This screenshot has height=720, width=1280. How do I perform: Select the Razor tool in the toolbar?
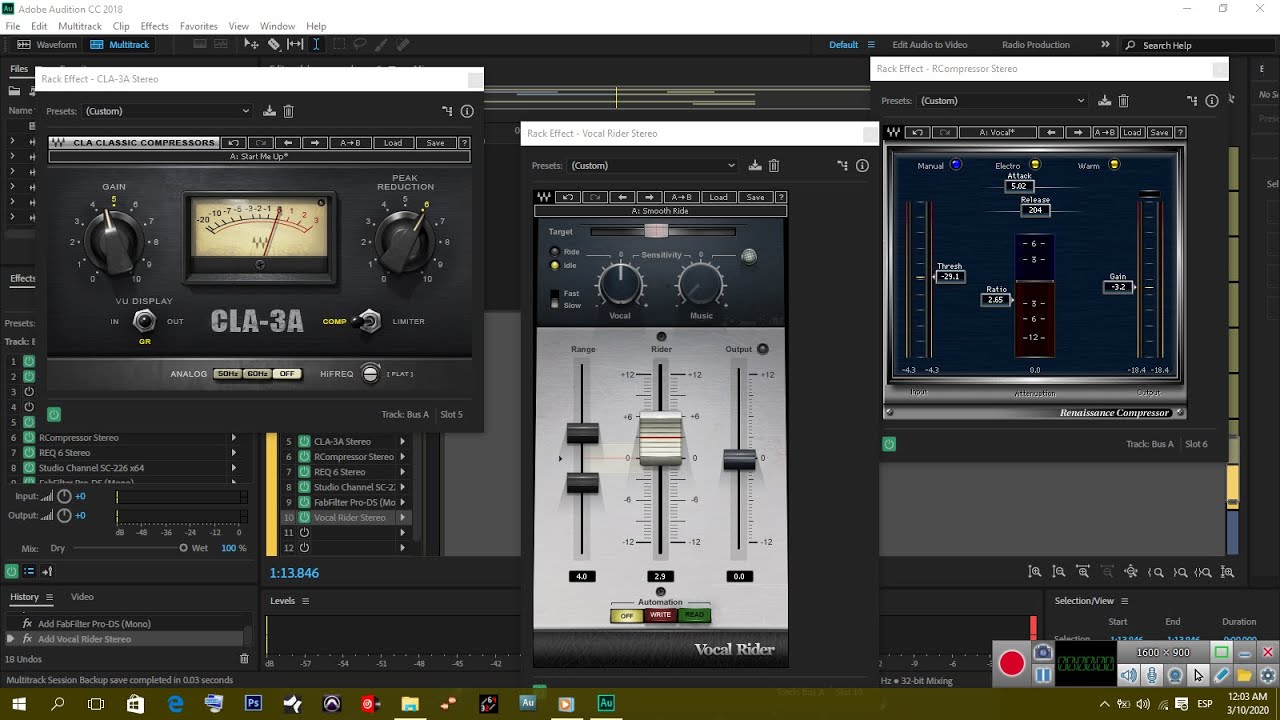pyautogui.click(x=274, y=44)
